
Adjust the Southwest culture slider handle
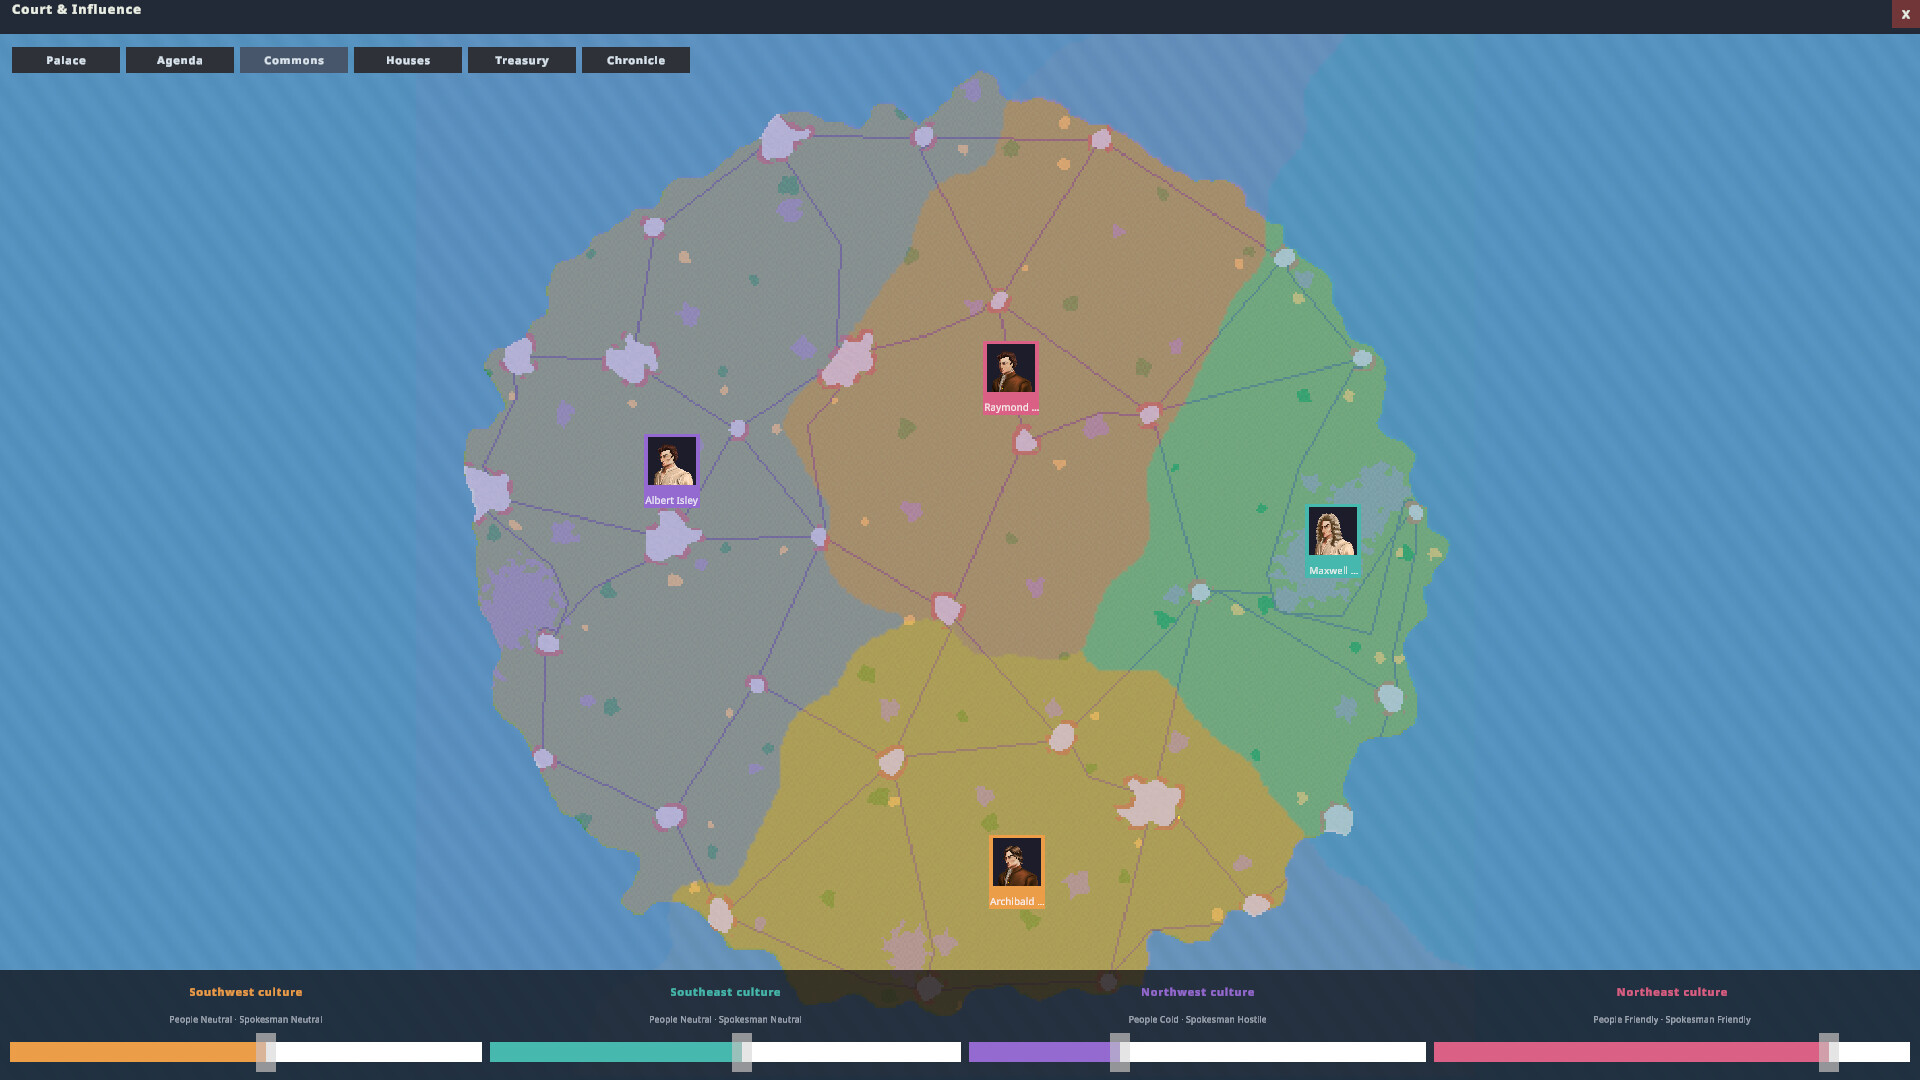(x=266, y=1052)
